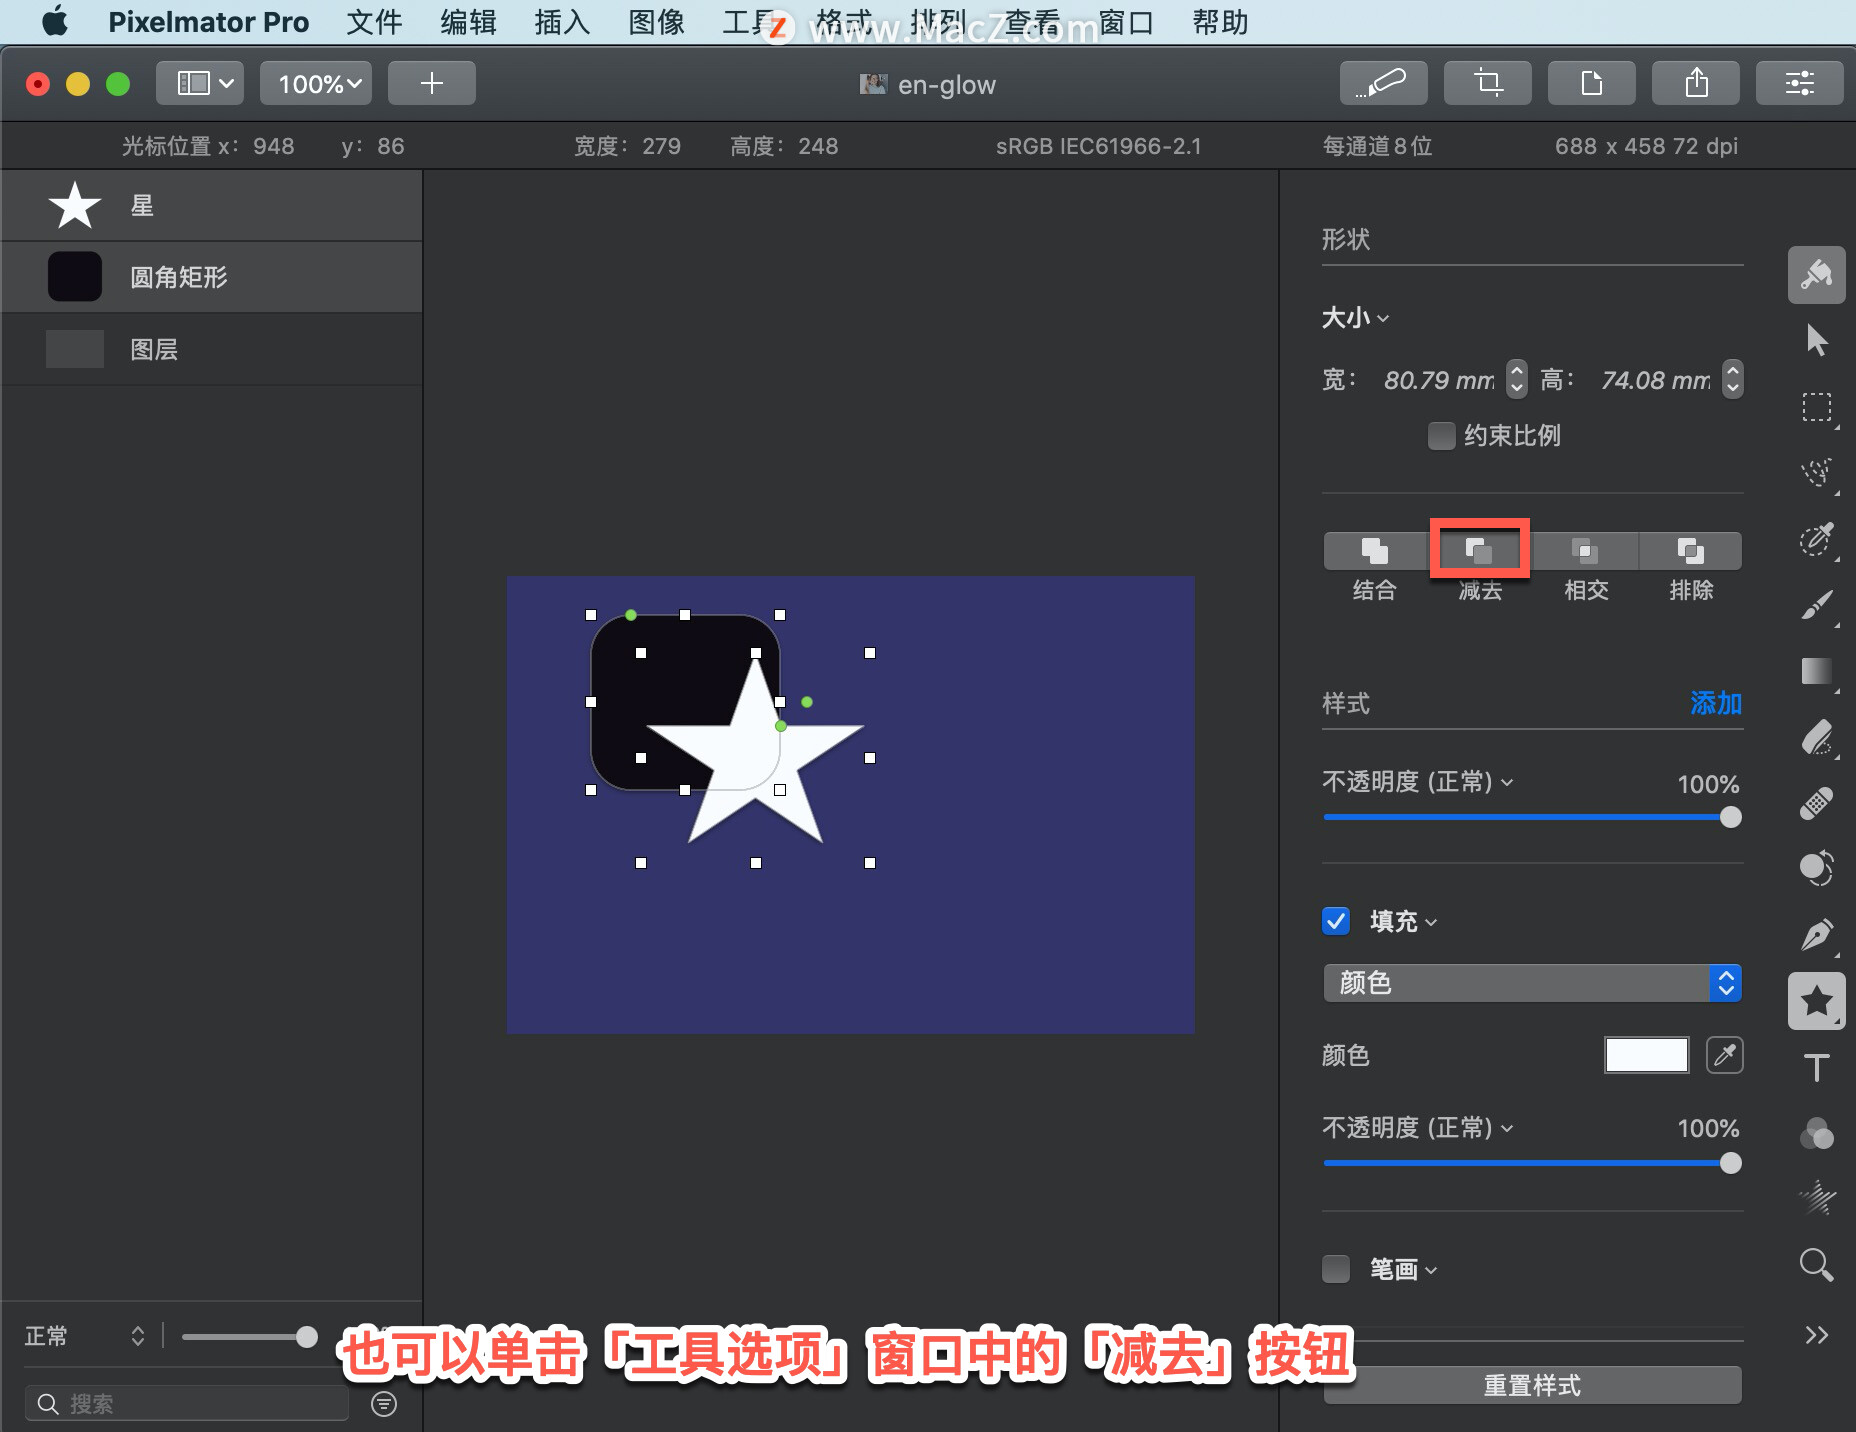Click the white fill color swatch
The image size is (1856, 1432).
pyautogui.click(x=1647, y=1055)
